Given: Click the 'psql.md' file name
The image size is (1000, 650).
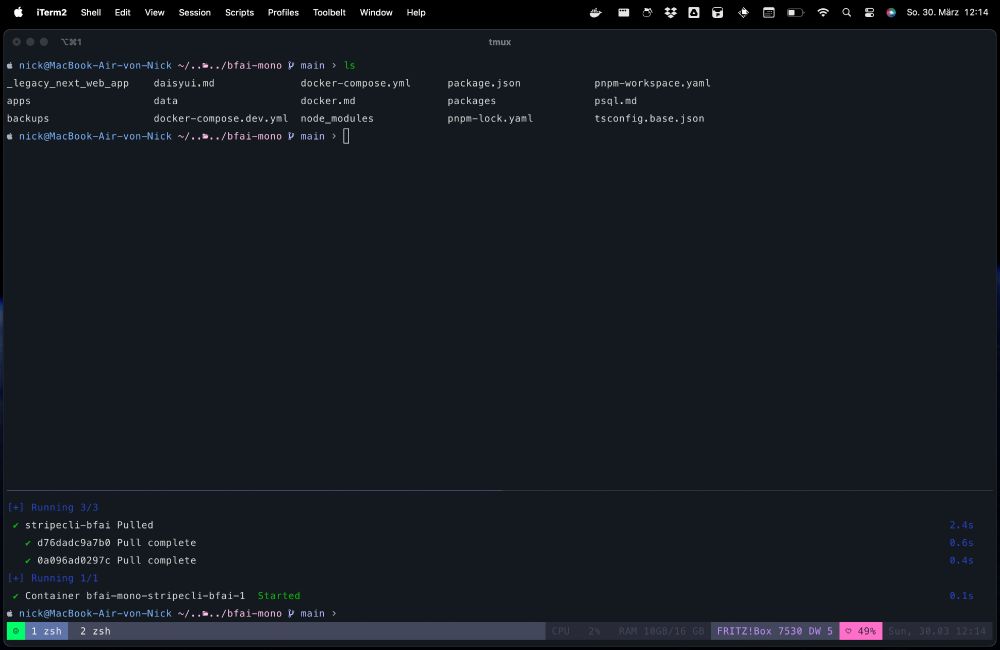Looking at the screenshot, I should [x=615, y=101].
